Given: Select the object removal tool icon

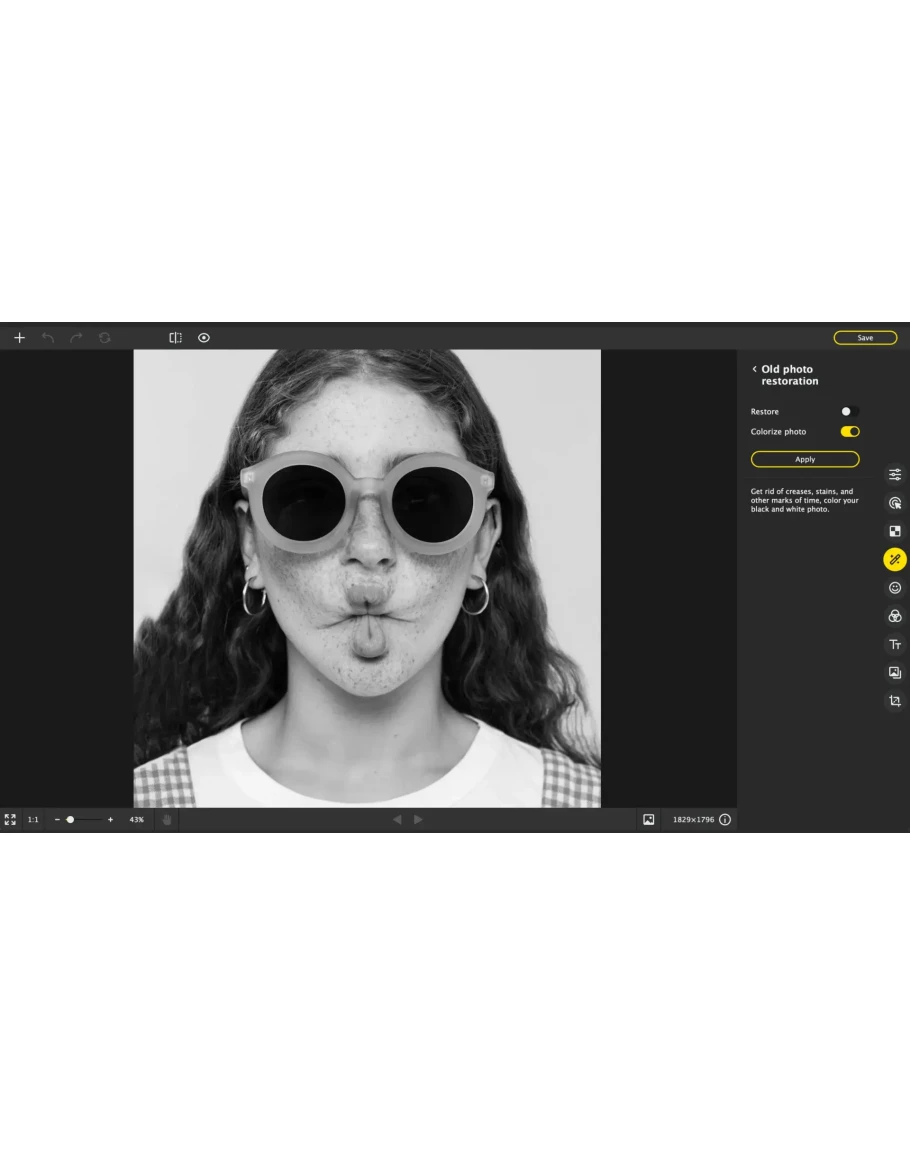Looking at the screenshot, I should pyautogui.click(x=895, y=503).
